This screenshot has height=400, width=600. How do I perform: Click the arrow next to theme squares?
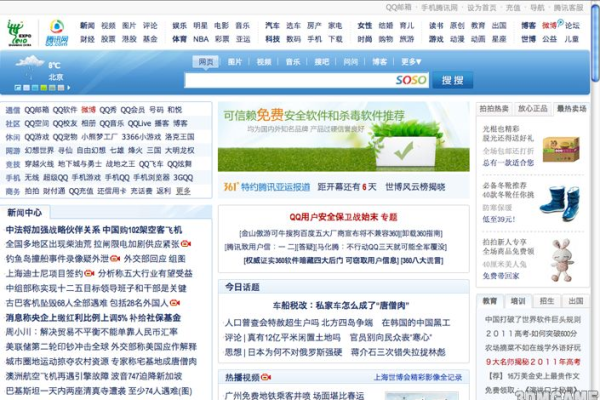click(68, 88)
